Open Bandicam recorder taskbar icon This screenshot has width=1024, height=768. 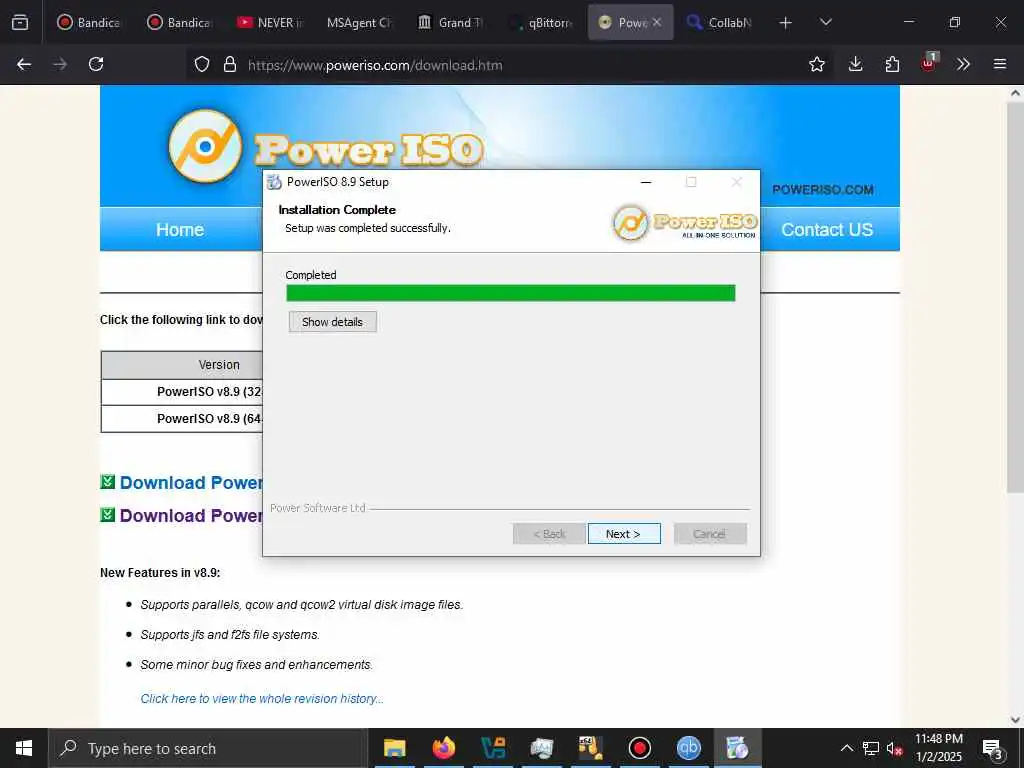[x=639, y=748]
